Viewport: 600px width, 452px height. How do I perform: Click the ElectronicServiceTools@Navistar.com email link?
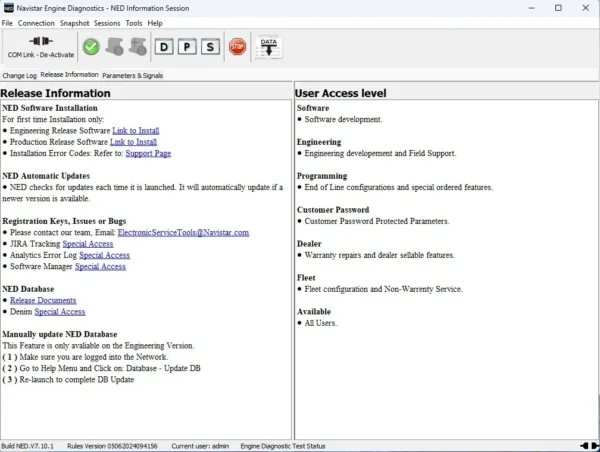pyautogui.click(x=183, y=233)
